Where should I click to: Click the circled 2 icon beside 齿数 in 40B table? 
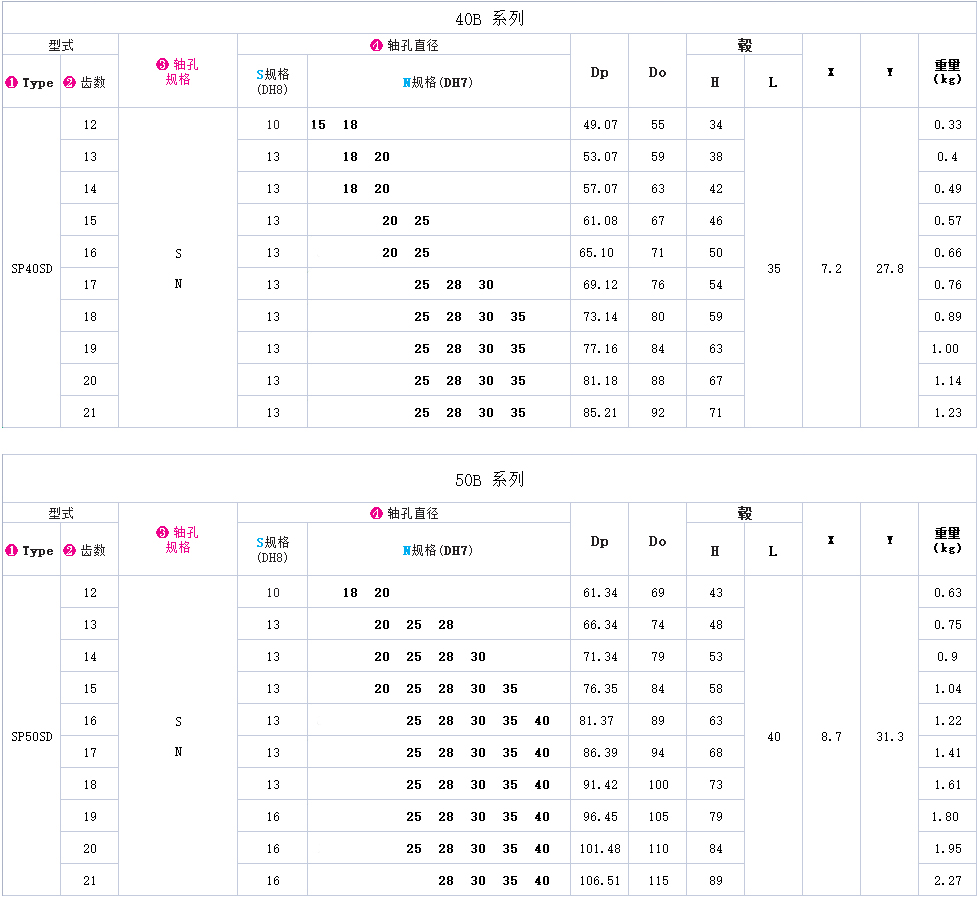click(x=69, y=83)
